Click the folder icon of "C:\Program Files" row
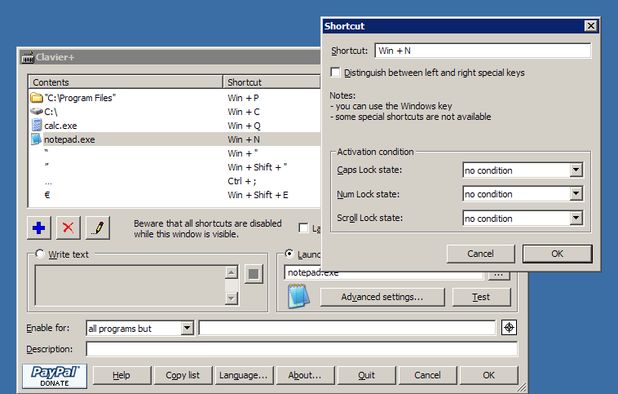 [x=37, y=97]
